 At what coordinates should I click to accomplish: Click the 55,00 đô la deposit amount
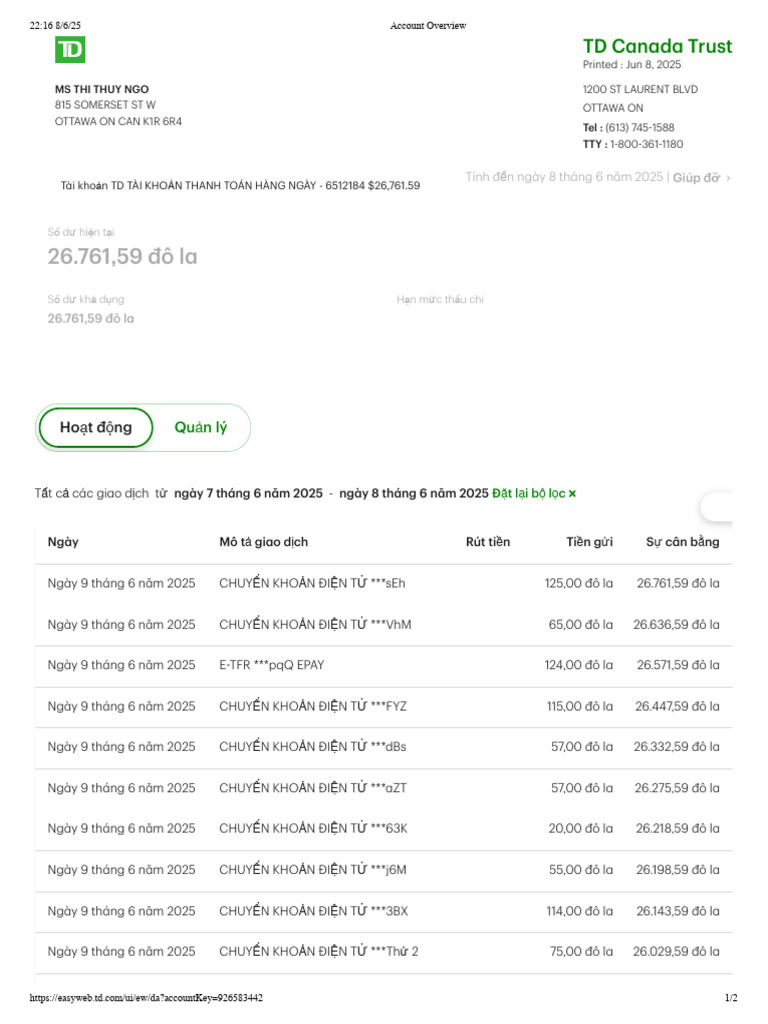581,871
